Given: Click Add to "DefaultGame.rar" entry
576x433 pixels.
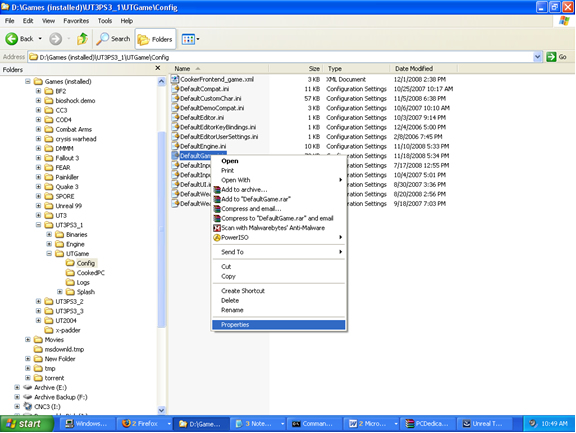Looking at the screenshot, I should pos(279,199).
